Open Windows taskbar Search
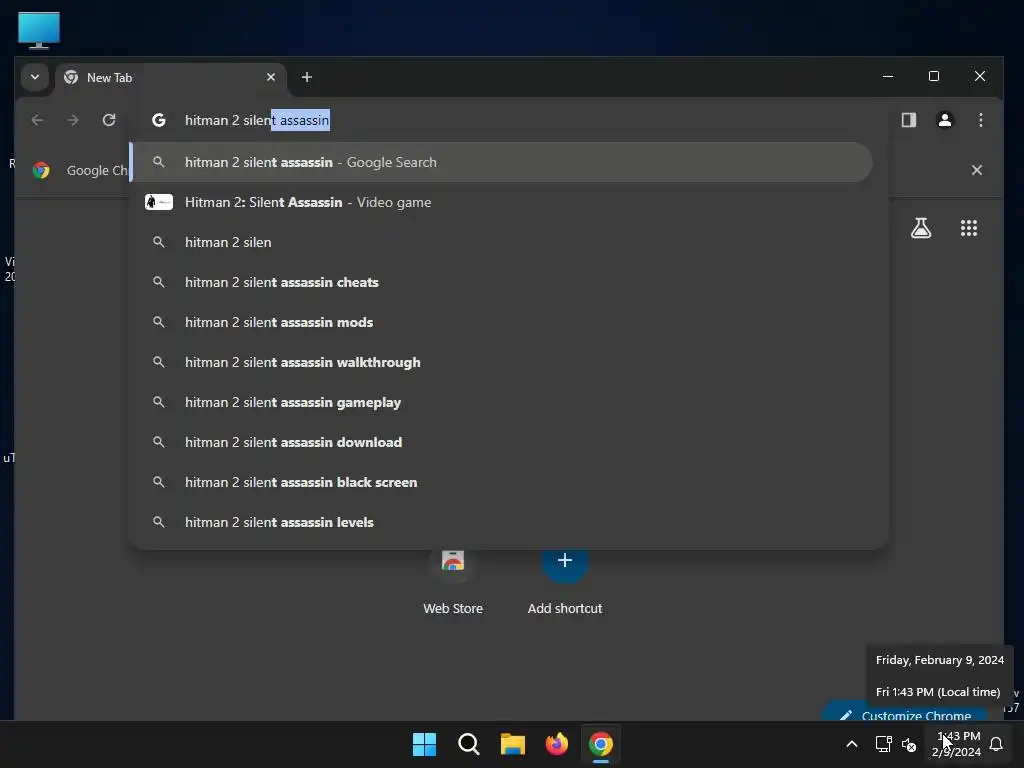Image resolution: width=1024 pixels, height=768 pixels. [469, 744]
